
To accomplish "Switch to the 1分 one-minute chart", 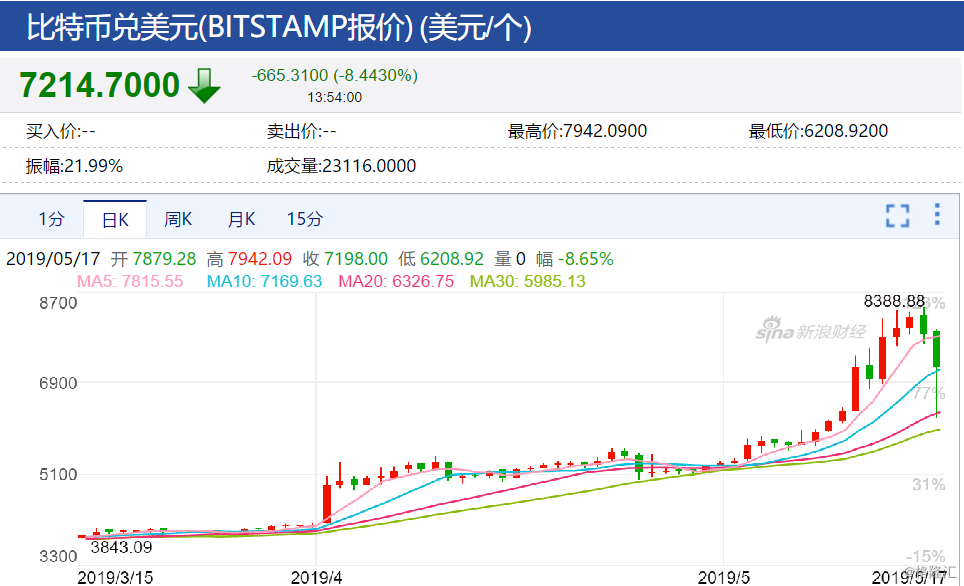I will click(52, 217).
